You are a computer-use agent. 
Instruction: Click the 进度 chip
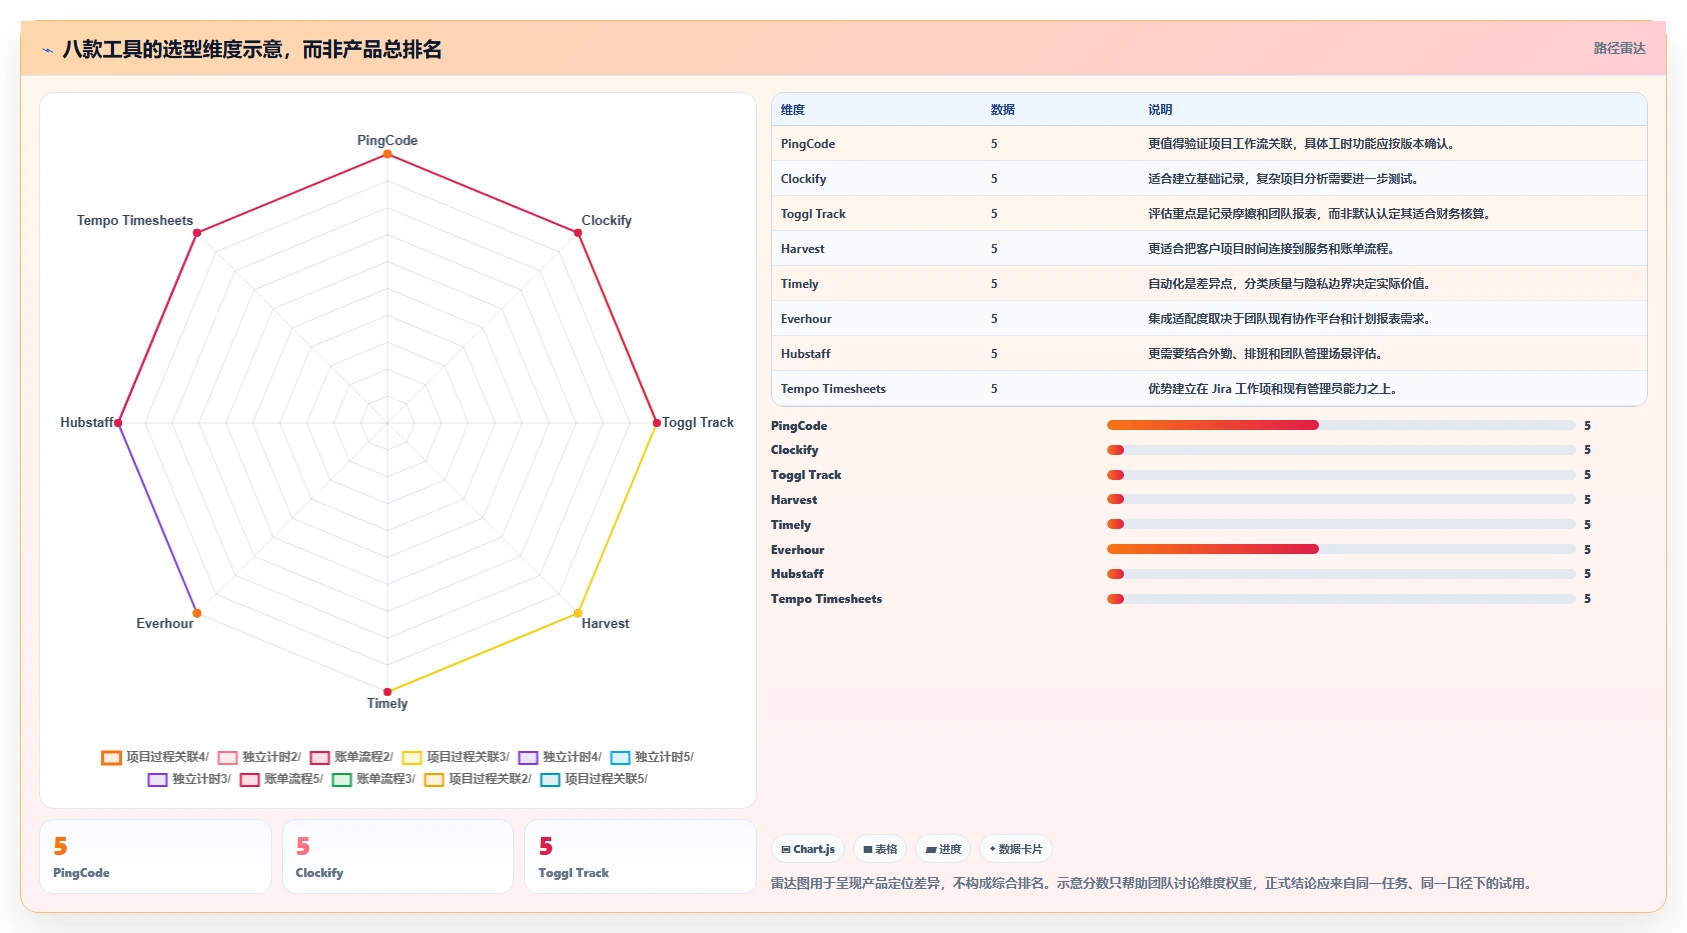point(943,849)
